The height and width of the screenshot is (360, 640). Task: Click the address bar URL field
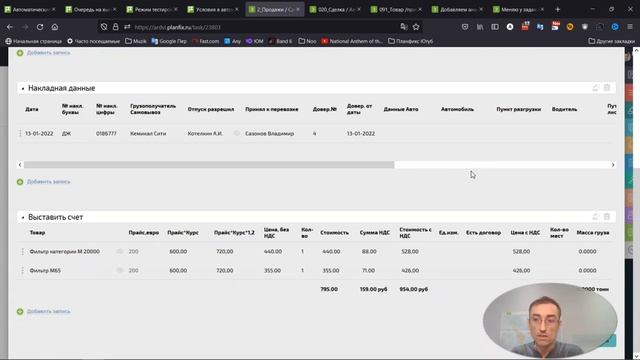(261, 27)
